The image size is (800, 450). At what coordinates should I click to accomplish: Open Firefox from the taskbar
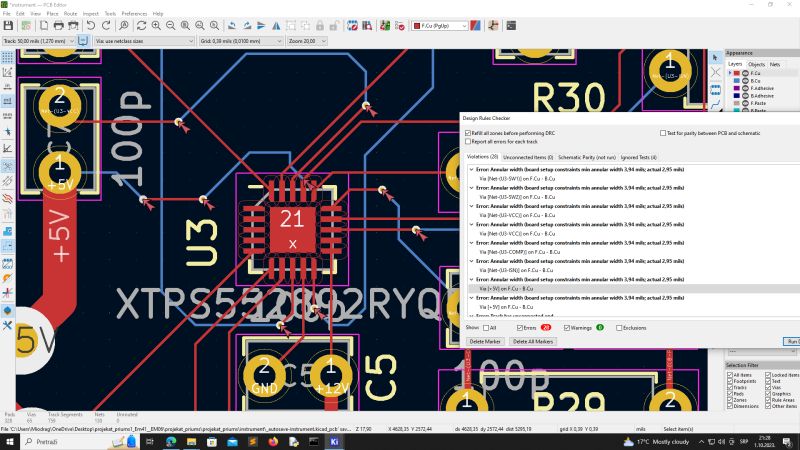tap(273, 442)
